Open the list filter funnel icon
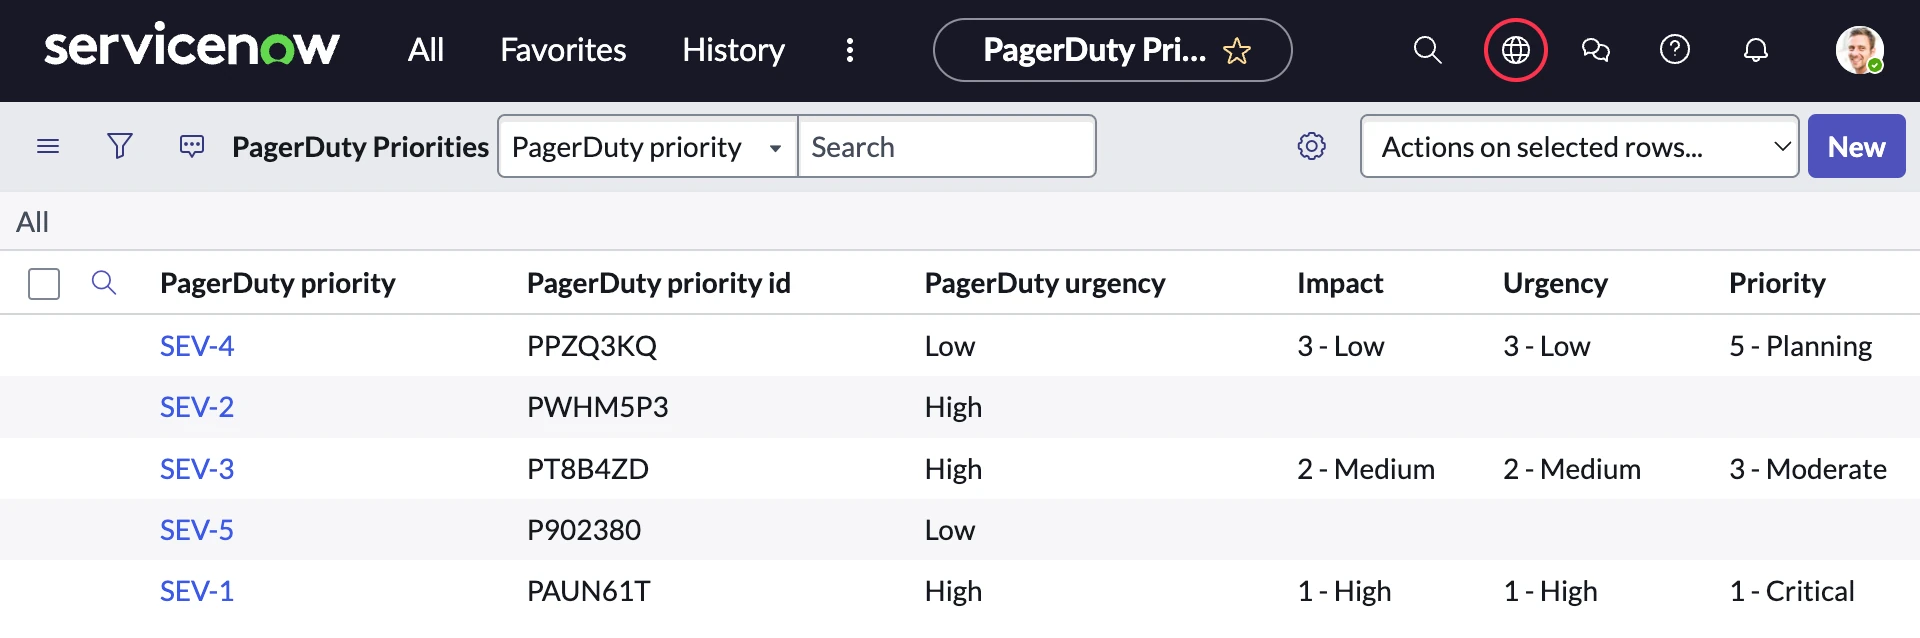The image size is (1920, 638). click(120, 147)
